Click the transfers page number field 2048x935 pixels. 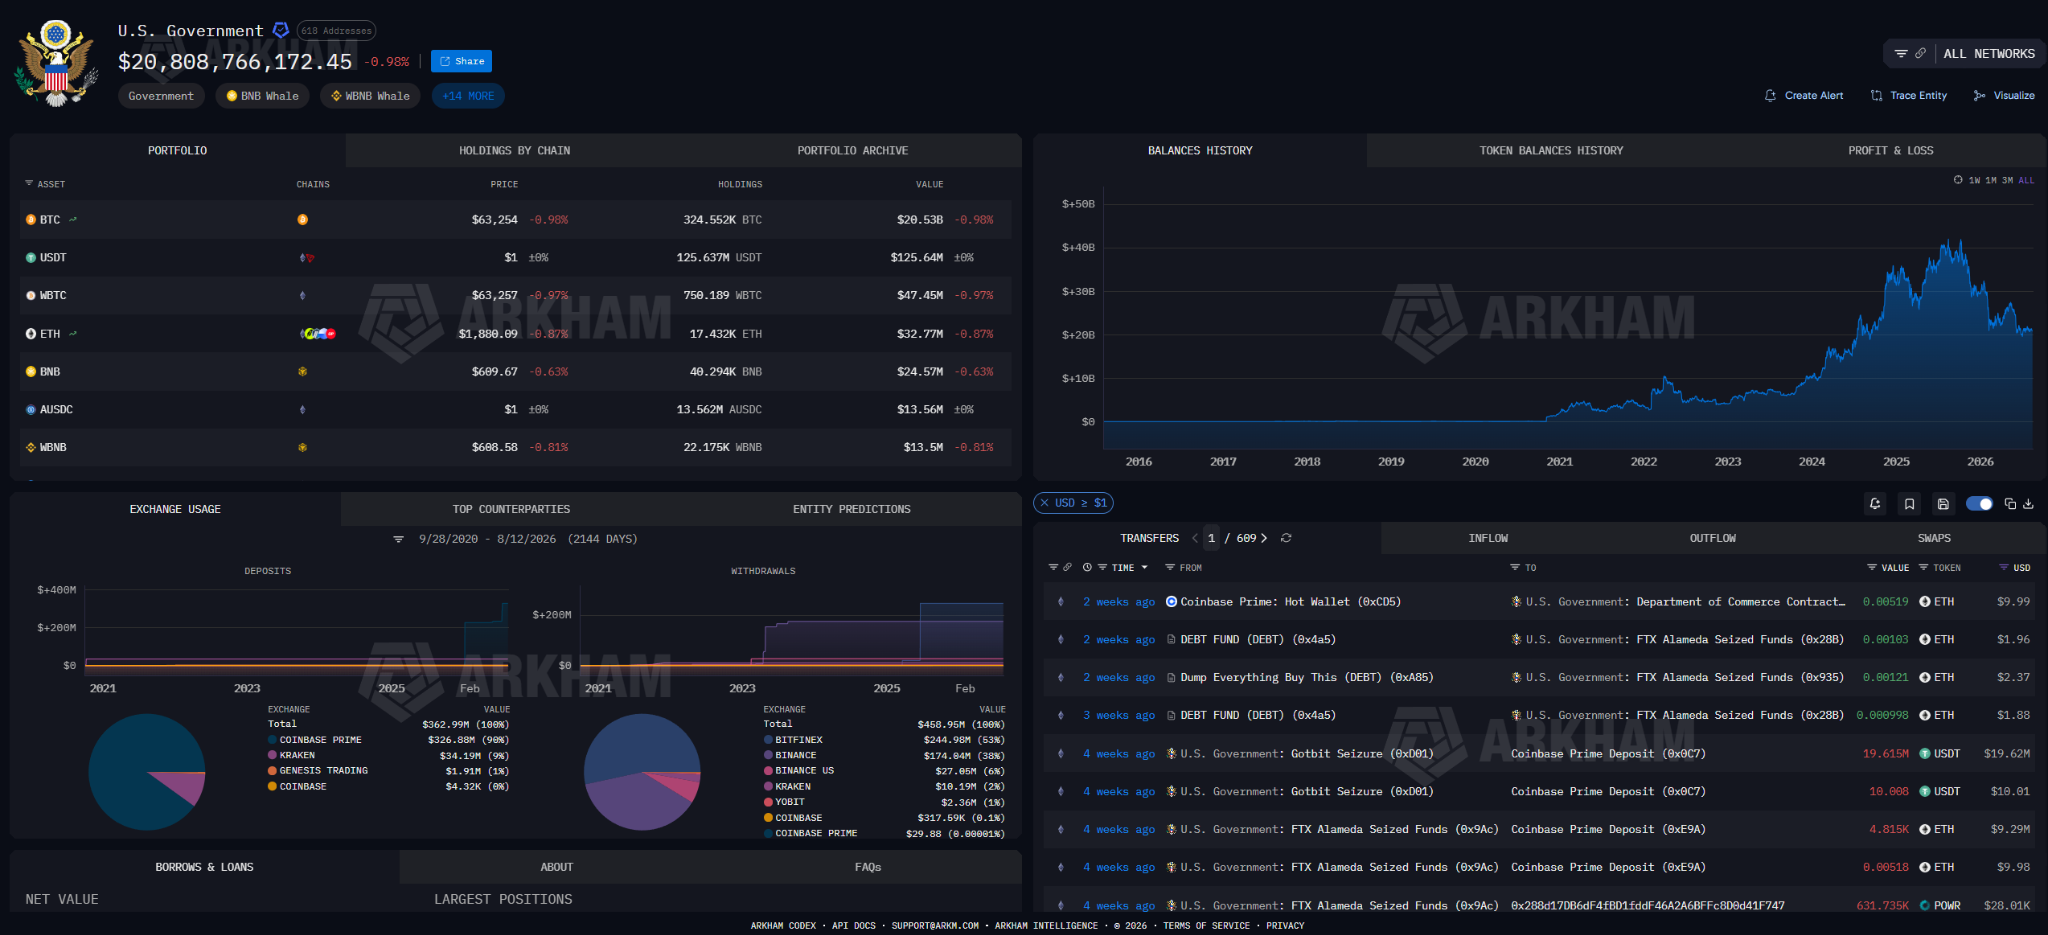pyautogui.click(x=1212, y=538)
